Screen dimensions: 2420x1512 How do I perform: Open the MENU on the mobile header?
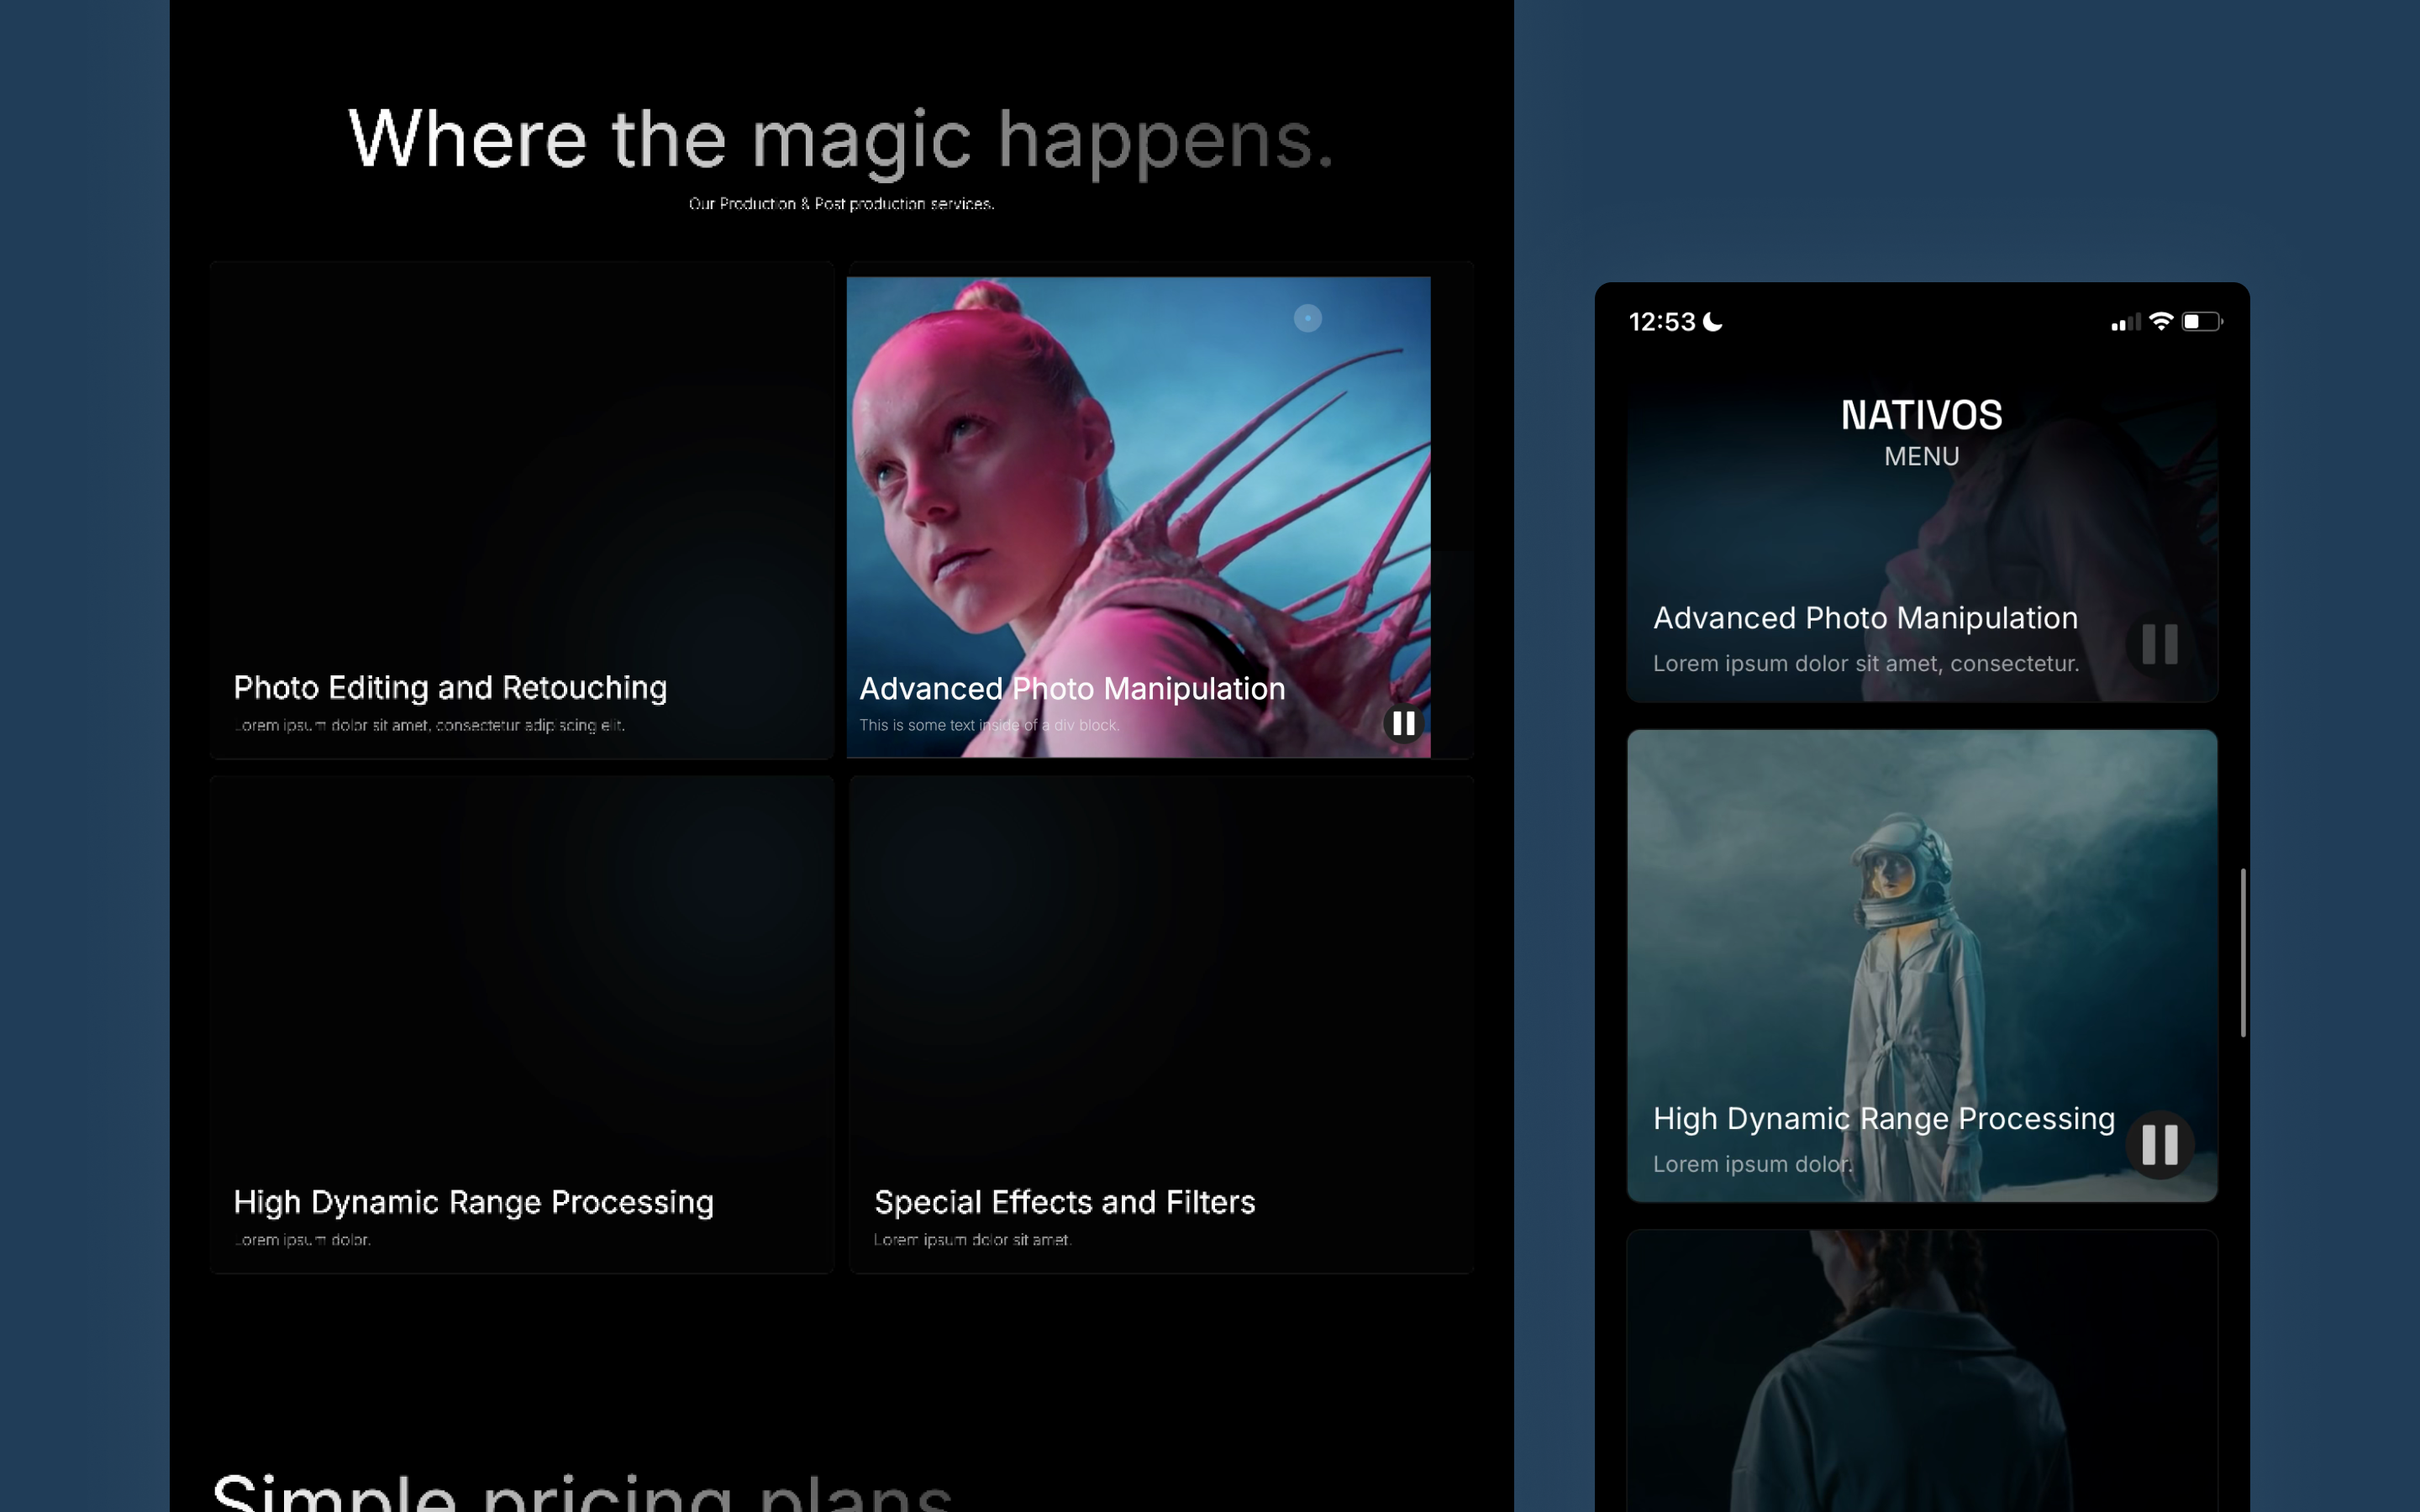pos(1921,456)
